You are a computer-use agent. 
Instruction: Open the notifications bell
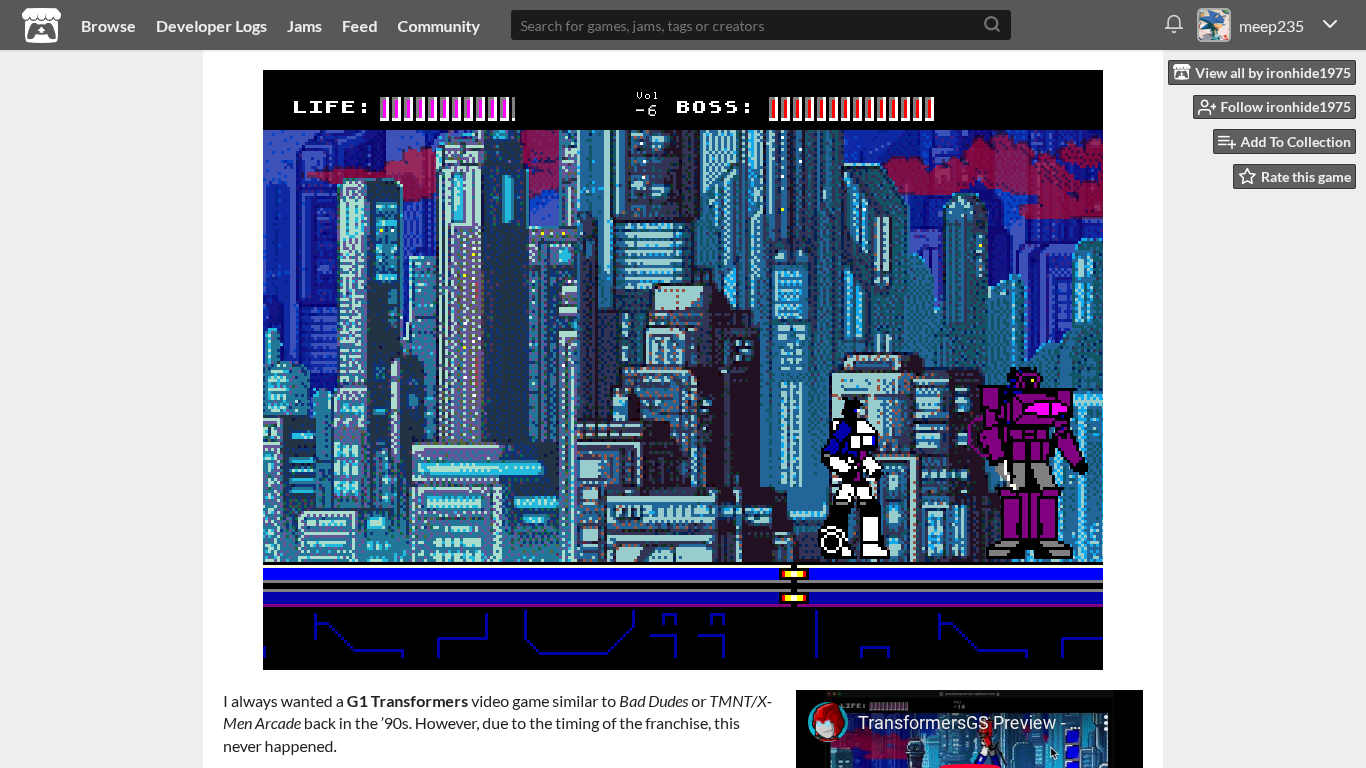click(x=1174, y=24)
